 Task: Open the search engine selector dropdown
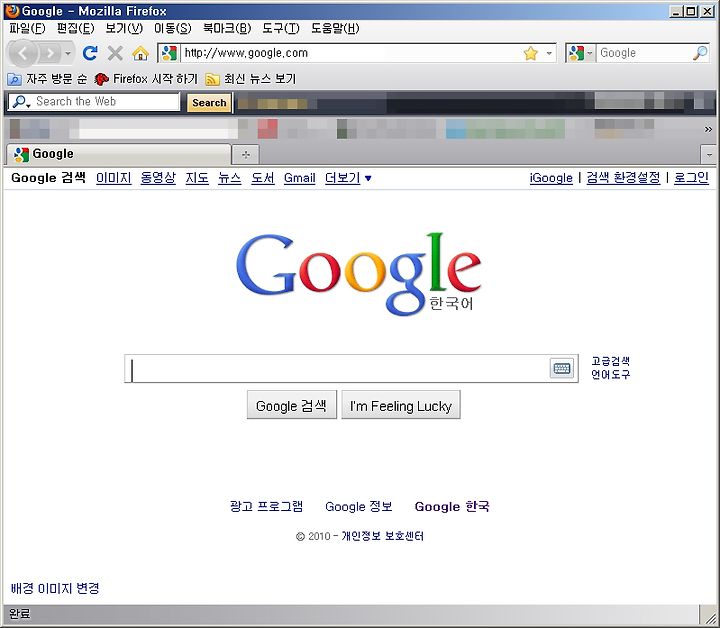click(581, 53)
